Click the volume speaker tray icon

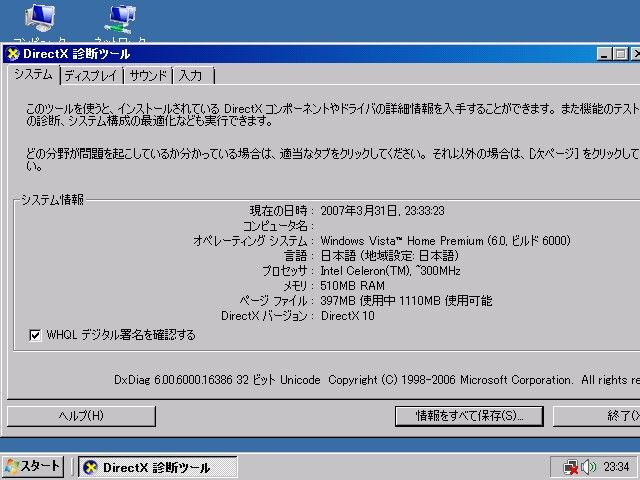(589, 467)
